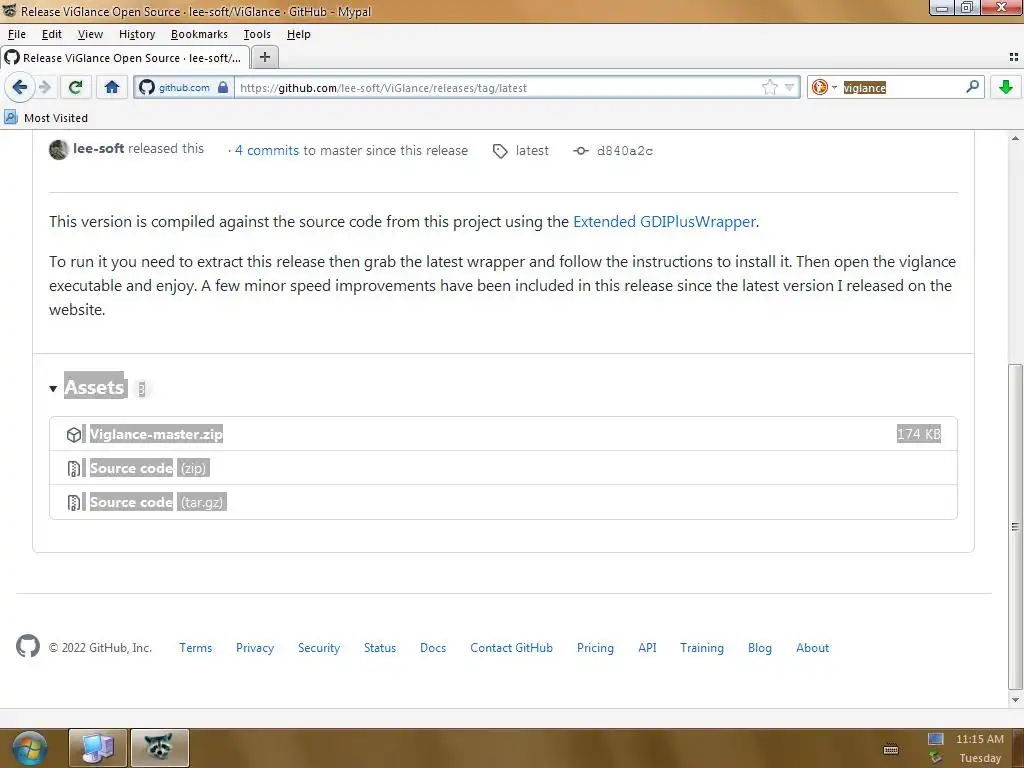Open the Home page icon
Viewport: 1024px width, 768px height.
112,87
